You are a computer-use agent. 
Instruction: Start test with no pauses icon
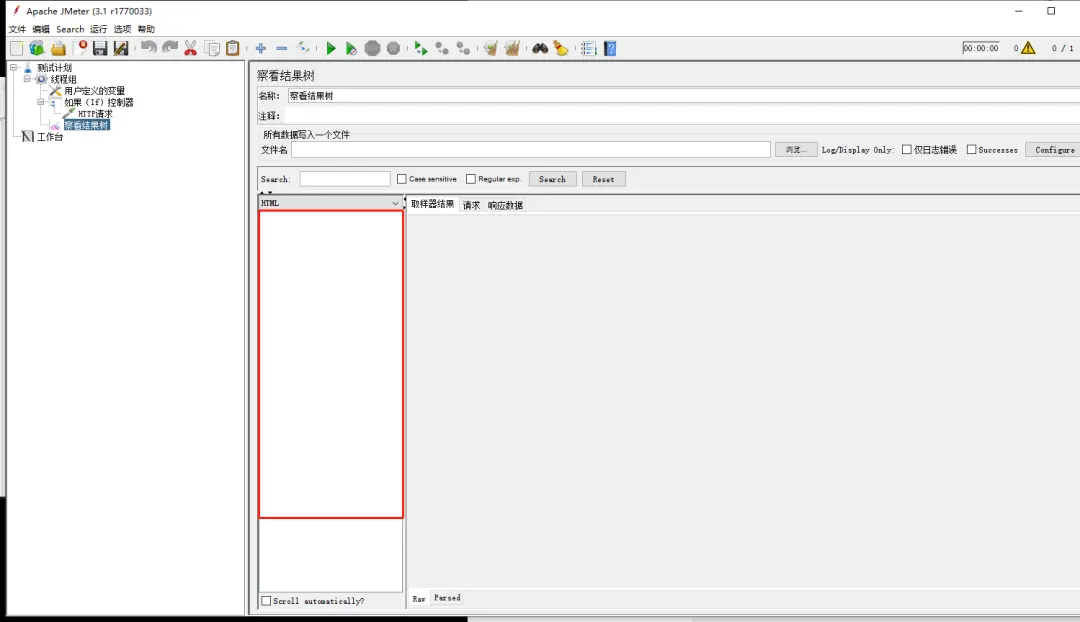tap(351, 48)
